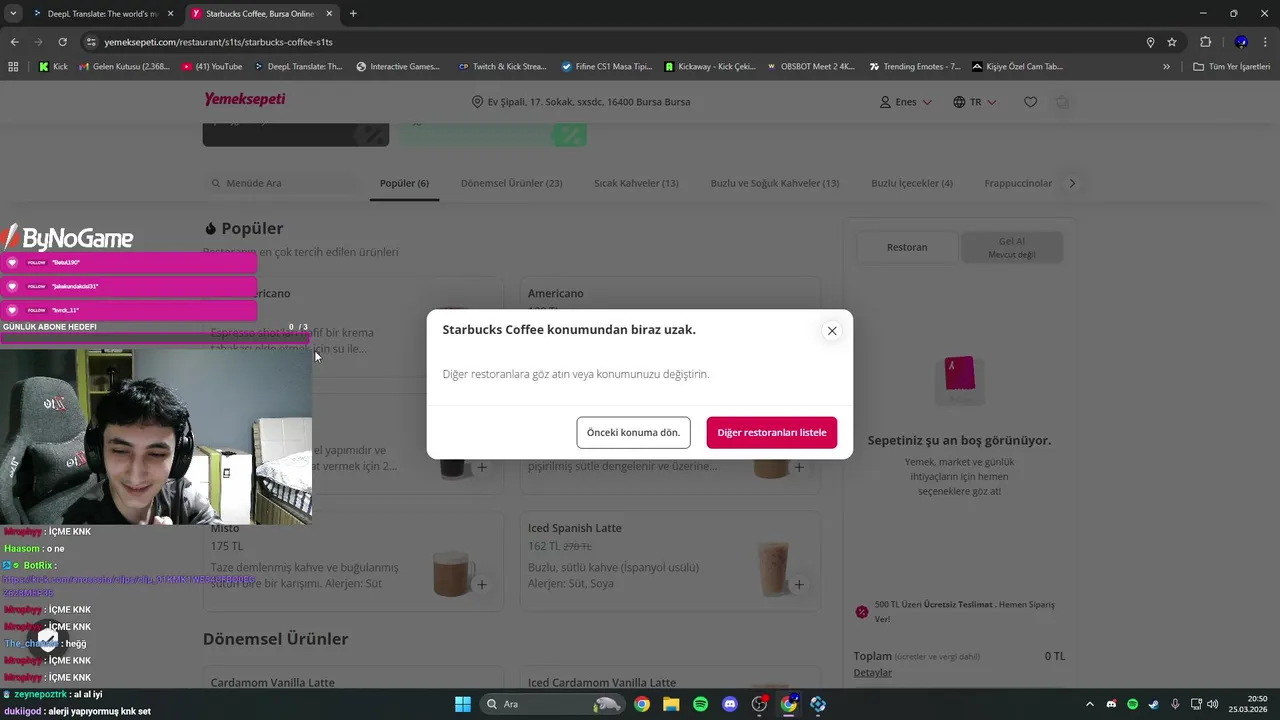Image resolution: width=1280 pixels, height=720 pixels.
Task: Expand the hidden bookmarks overflow chevron
Action: (1166, 67)
